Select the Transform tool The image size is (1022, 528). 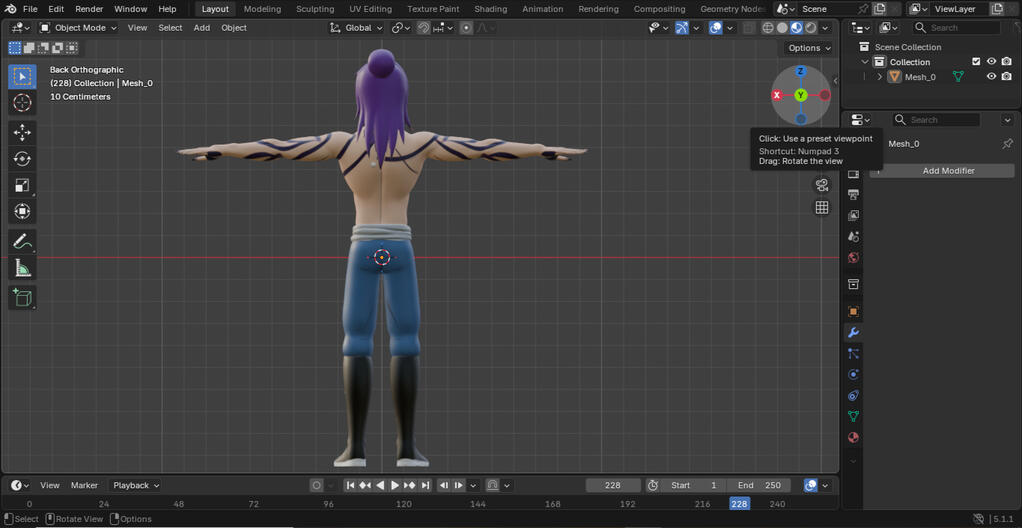(x=22, y=211)
